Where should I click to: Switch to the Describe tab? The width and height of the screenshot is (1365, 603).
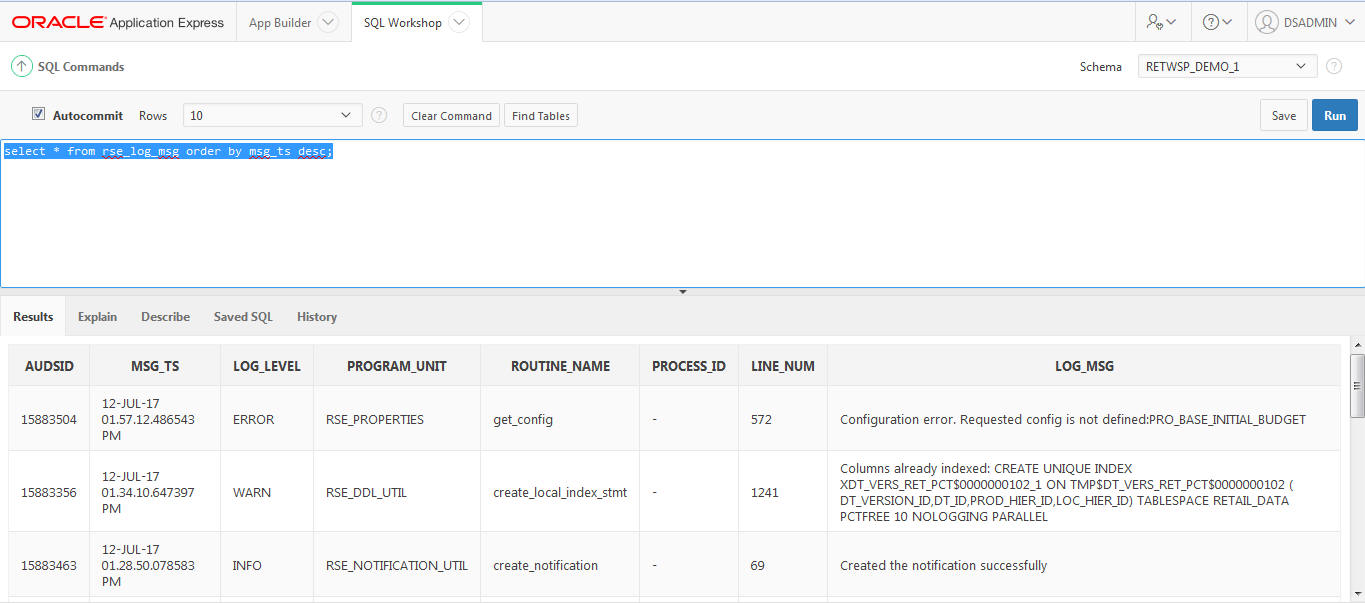pos(165,316)
